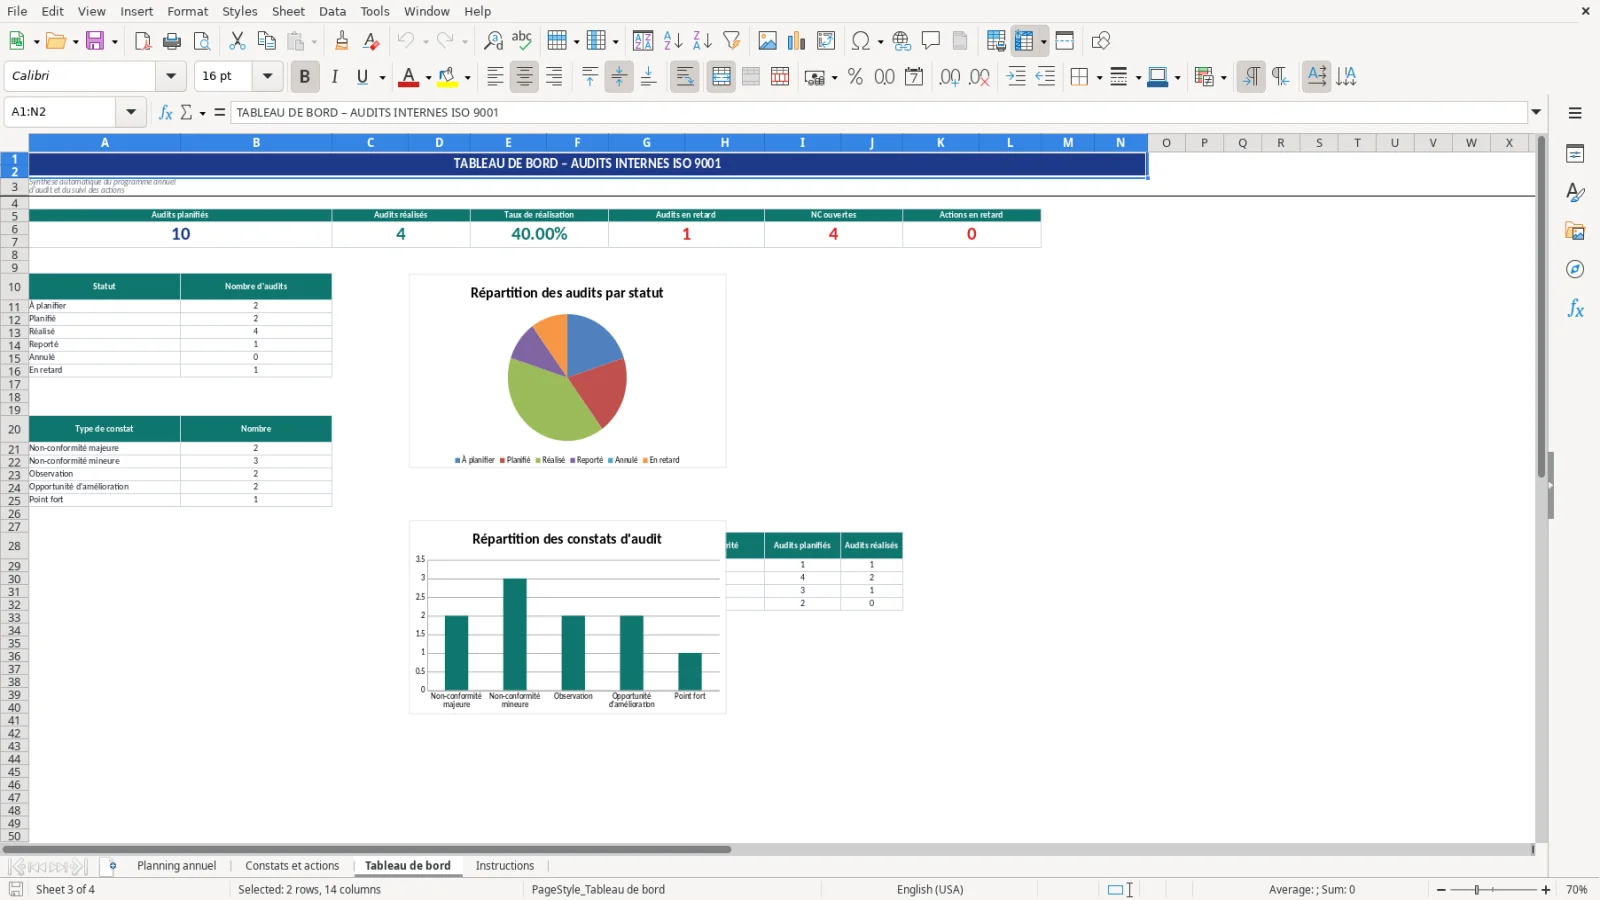Open New document dropdown arrow
Image resolution: width=1600 pixels, height=900 pixels.
pos(36,41)
